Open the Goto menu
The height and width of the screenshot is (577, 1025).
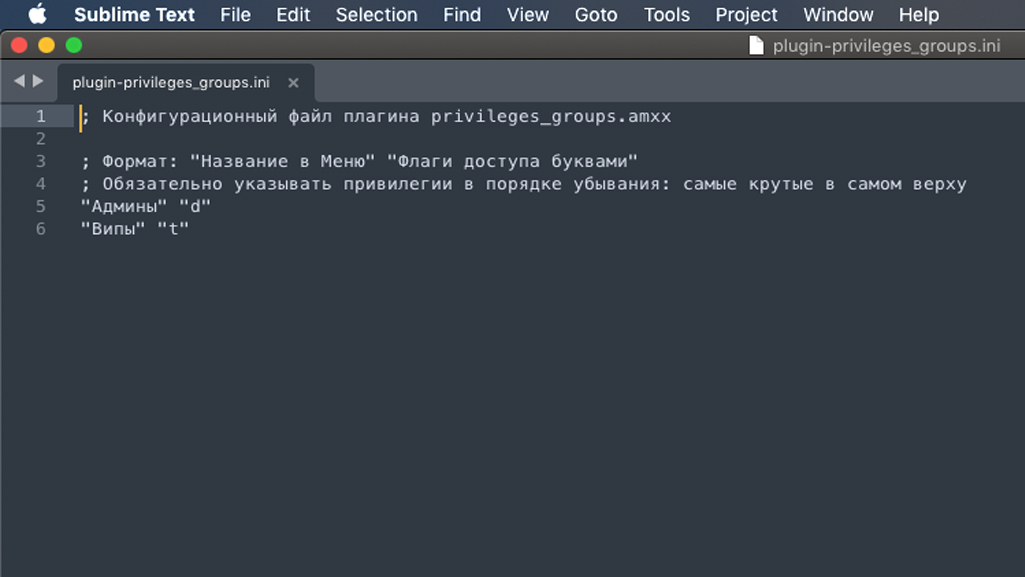(x=596, y=14)
